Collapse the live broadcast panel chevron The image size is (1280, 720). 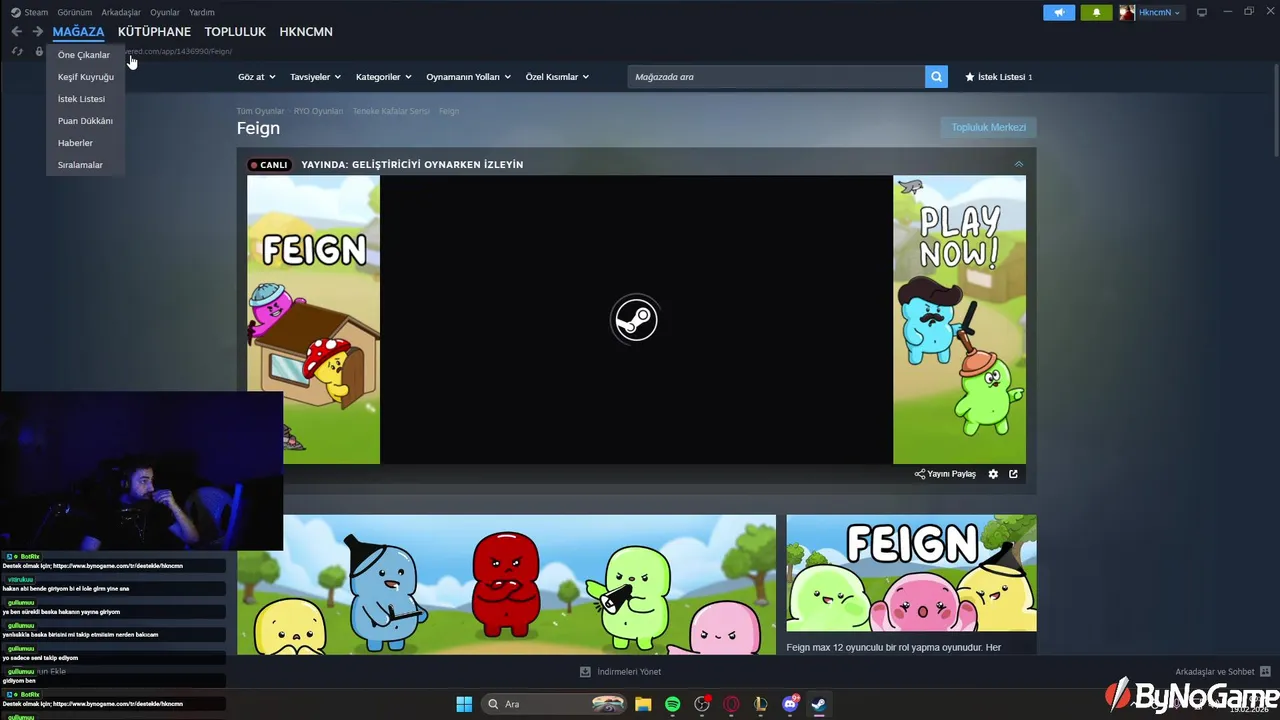[x=1019, y=164]
